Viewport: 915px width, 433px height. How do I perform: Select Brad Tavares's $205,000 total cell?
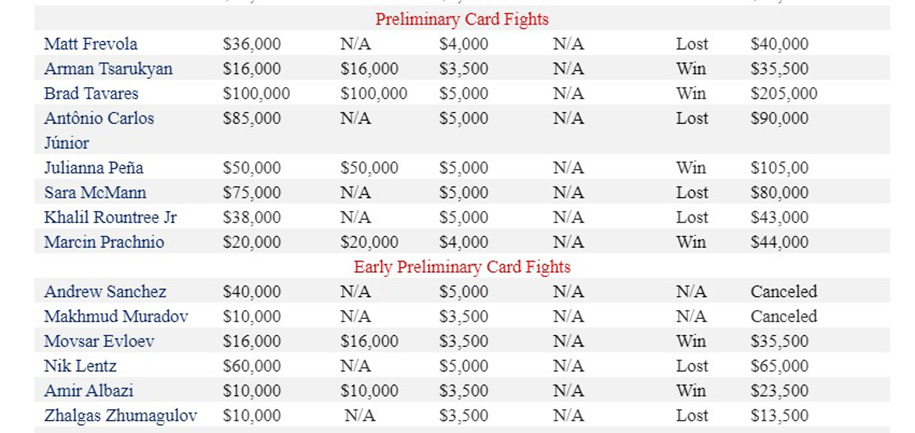pos(784,93)
